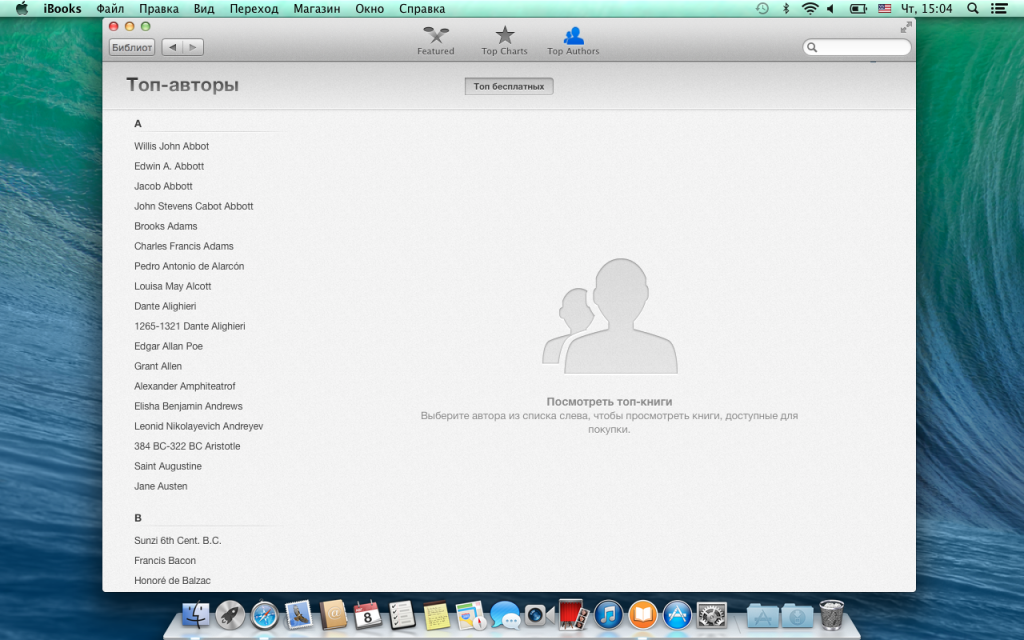Select author Honoré de Balzac
1024x640 pixels.
172,581
